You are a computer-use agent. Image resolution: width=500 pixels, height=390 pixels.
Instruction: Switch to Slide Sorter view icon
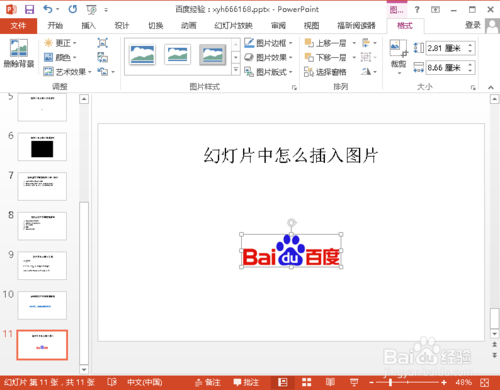click(x=306, y=382)
